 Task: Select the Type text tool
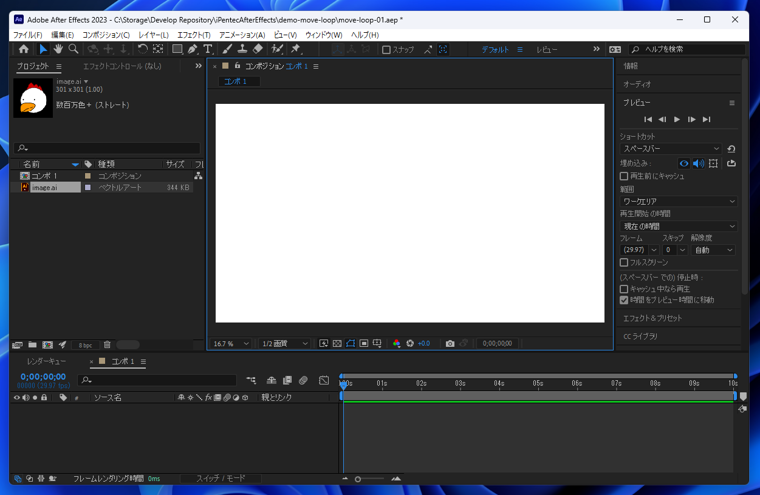tap(208, 49)
